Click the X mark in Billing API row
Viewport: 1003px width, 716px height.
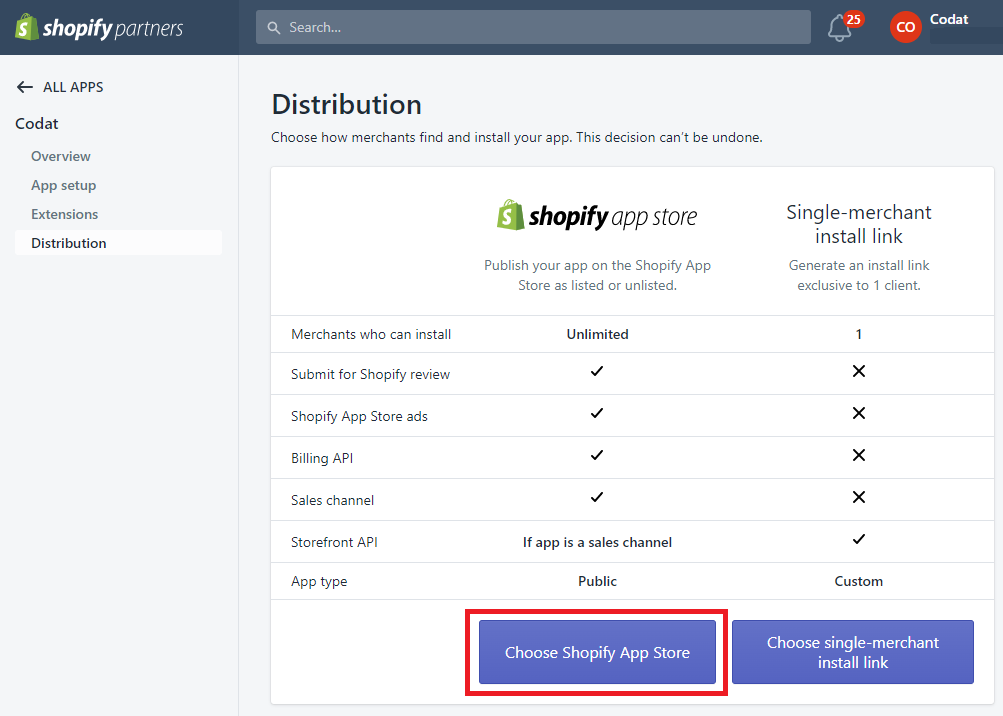pyautogui.click(x=858, y=455)
